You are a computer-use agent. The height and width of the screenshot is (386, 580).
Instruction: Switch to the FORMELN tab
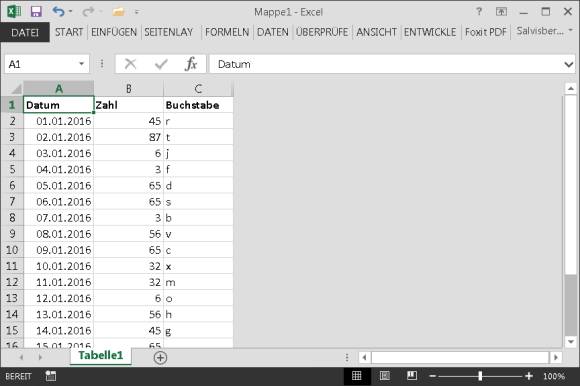[x=227, y=32]
